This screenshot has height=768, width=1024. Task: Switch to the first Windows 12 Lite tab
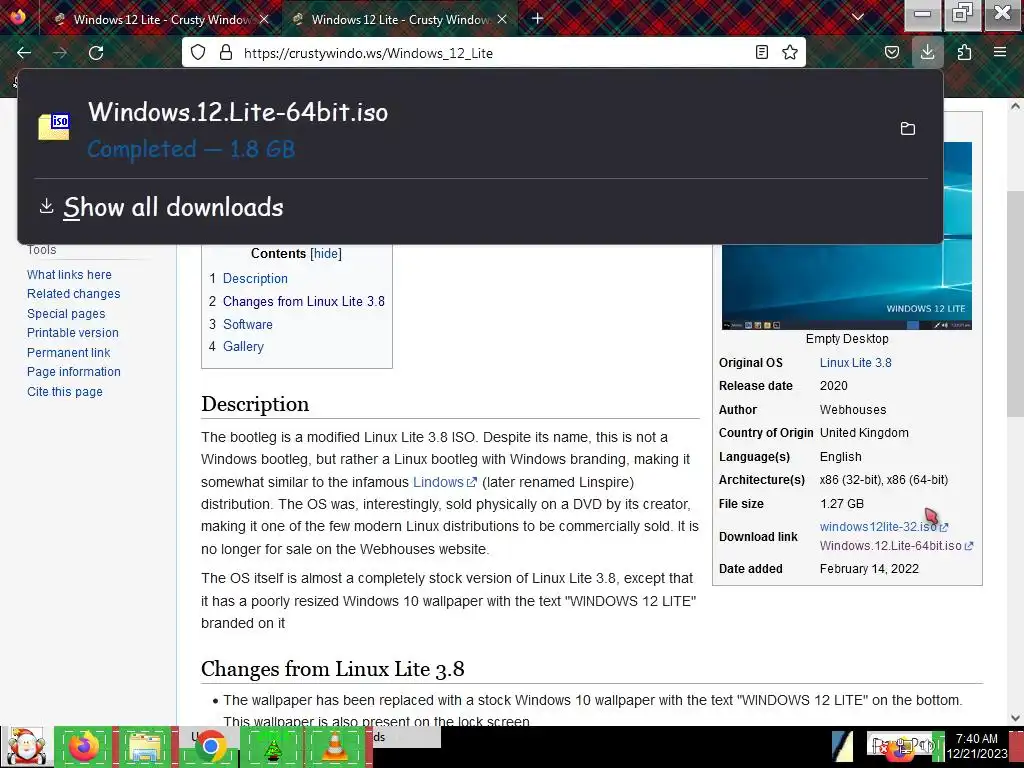pos(159,20)
